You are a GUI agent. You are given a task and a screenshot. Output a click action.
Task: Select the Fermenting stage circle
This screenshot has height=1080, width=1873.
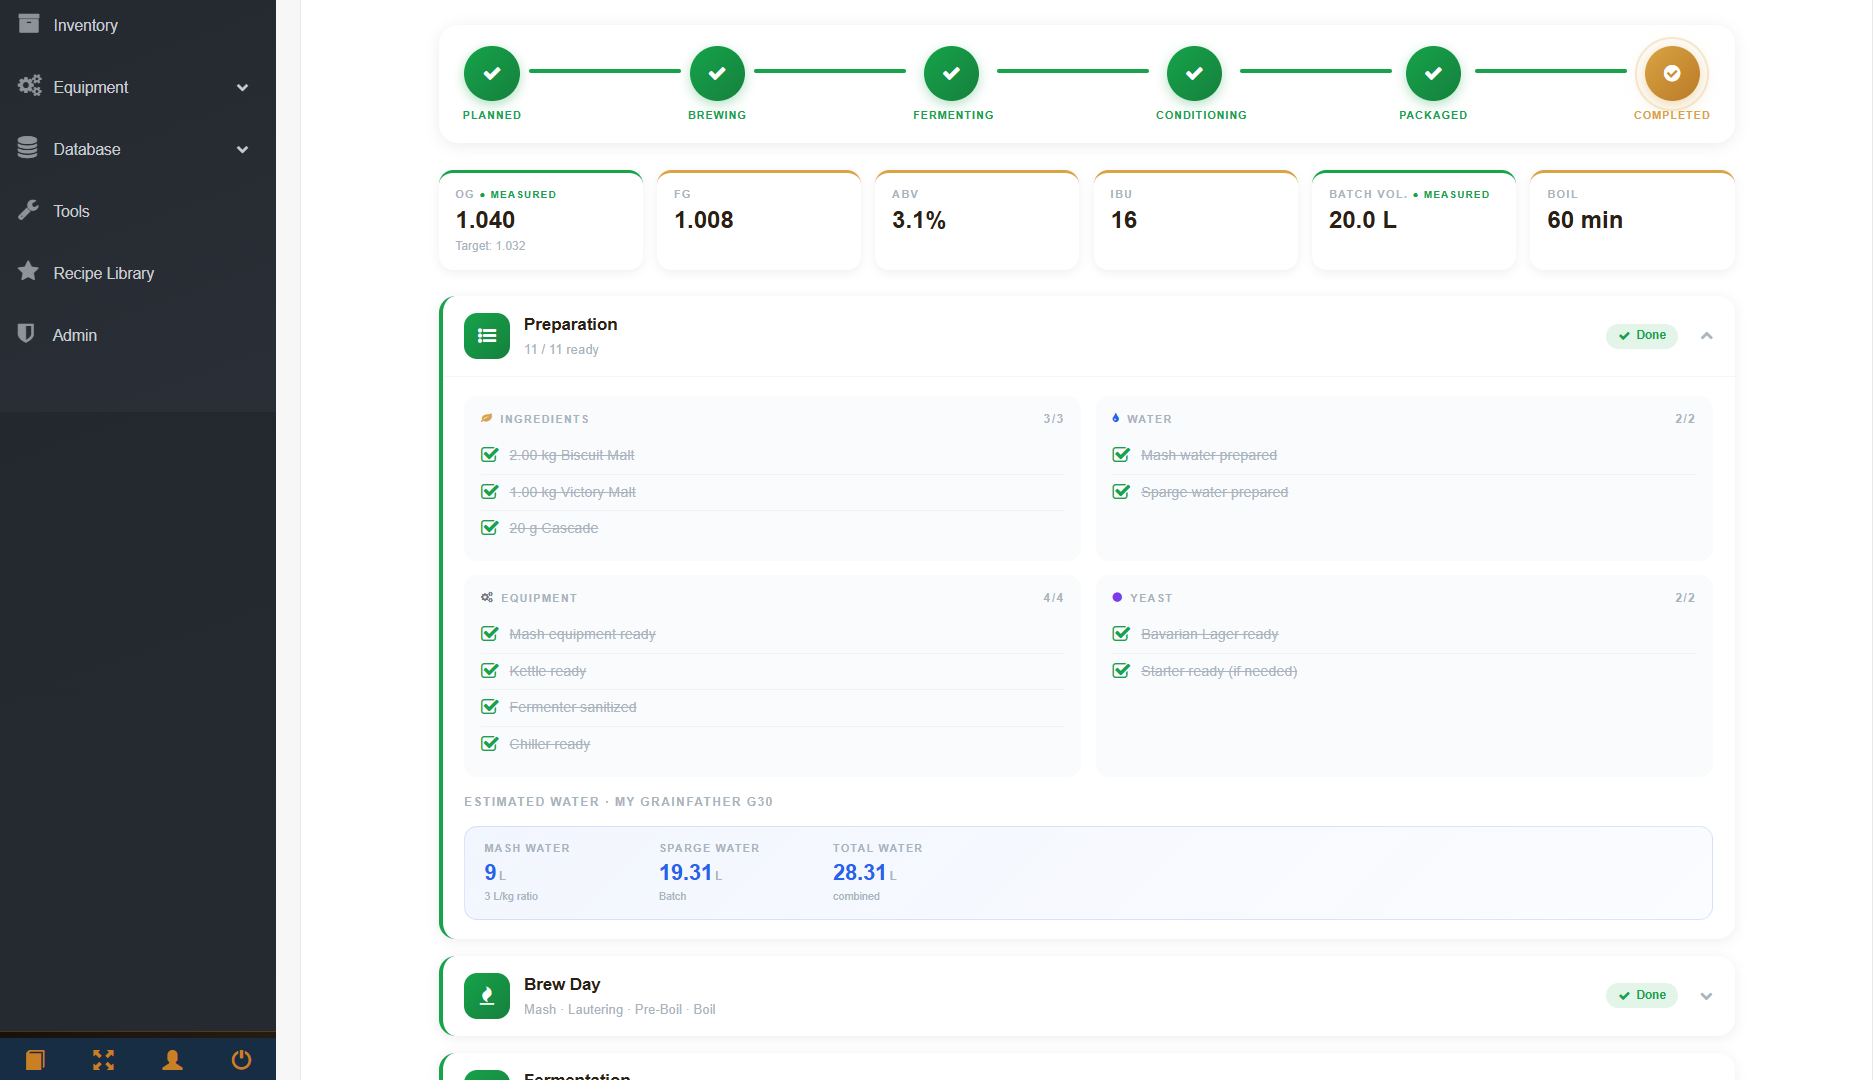[x=952, y=73]
